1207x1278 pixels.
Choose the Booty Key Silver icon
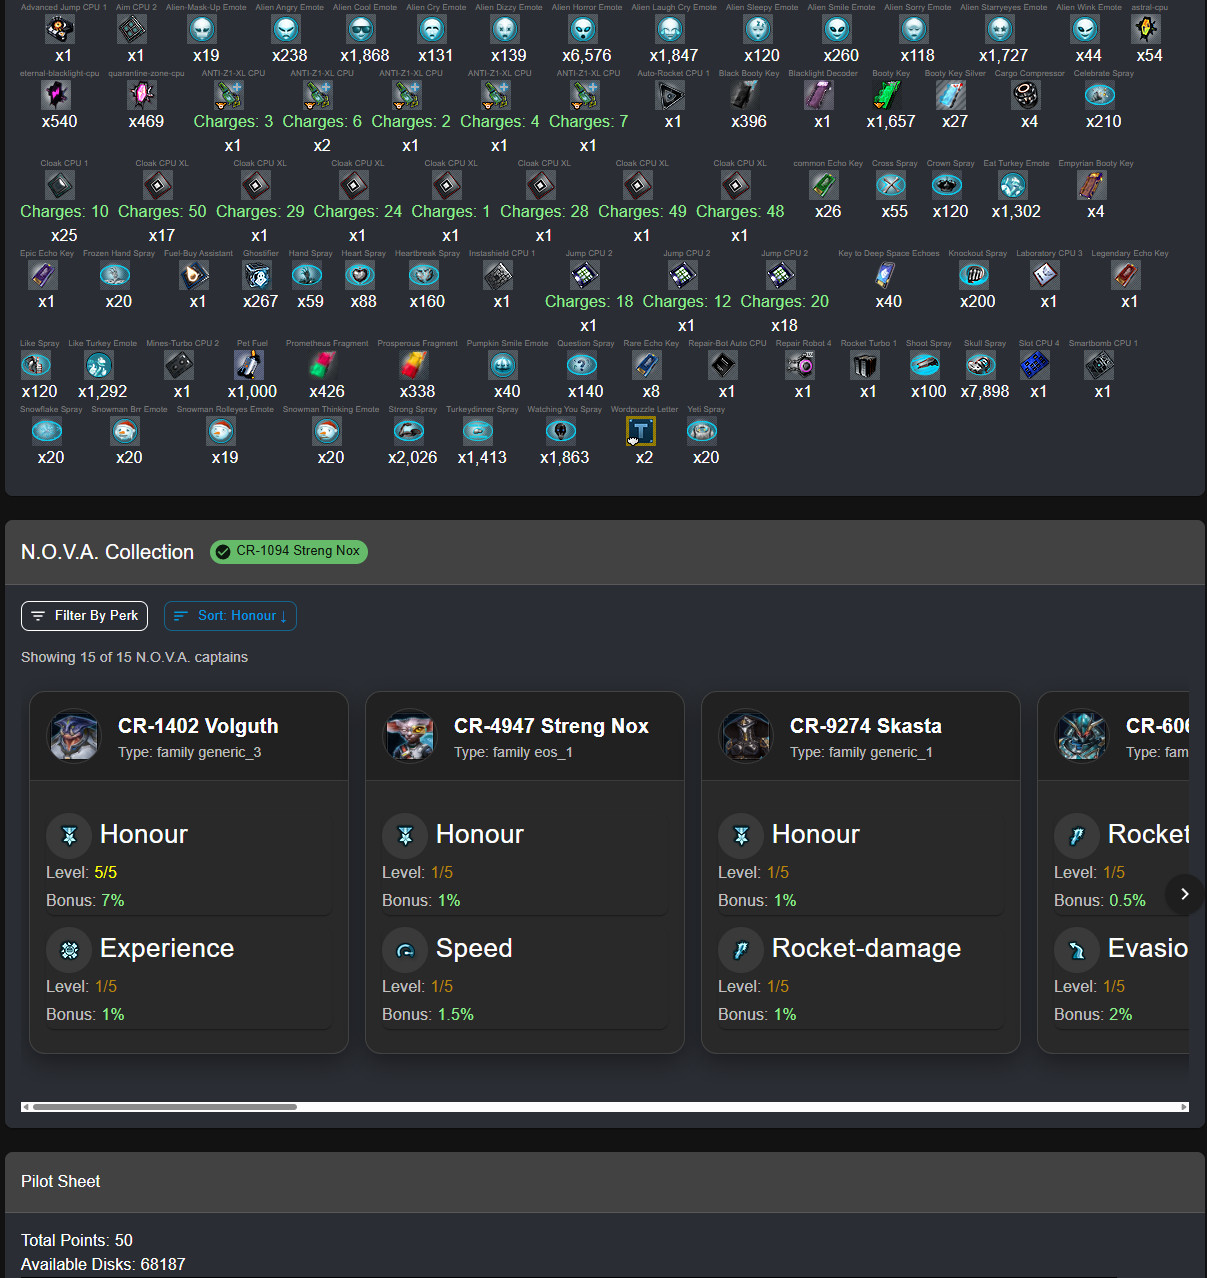click(951, 96)
